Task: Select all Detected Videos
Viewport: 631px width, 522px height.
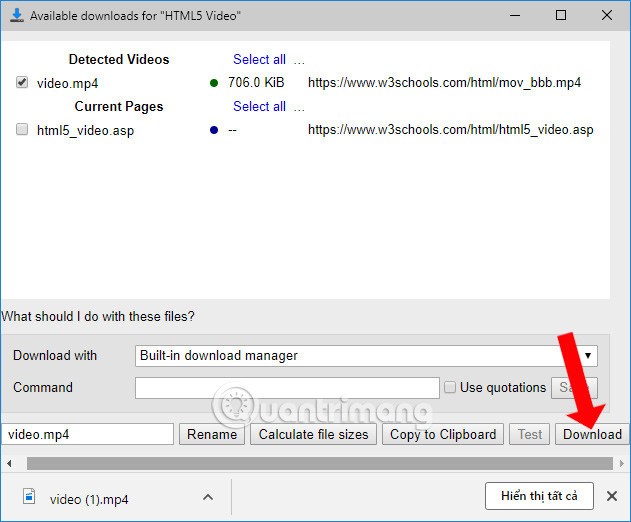Action: pyautogui.click(x=259, y=59)
